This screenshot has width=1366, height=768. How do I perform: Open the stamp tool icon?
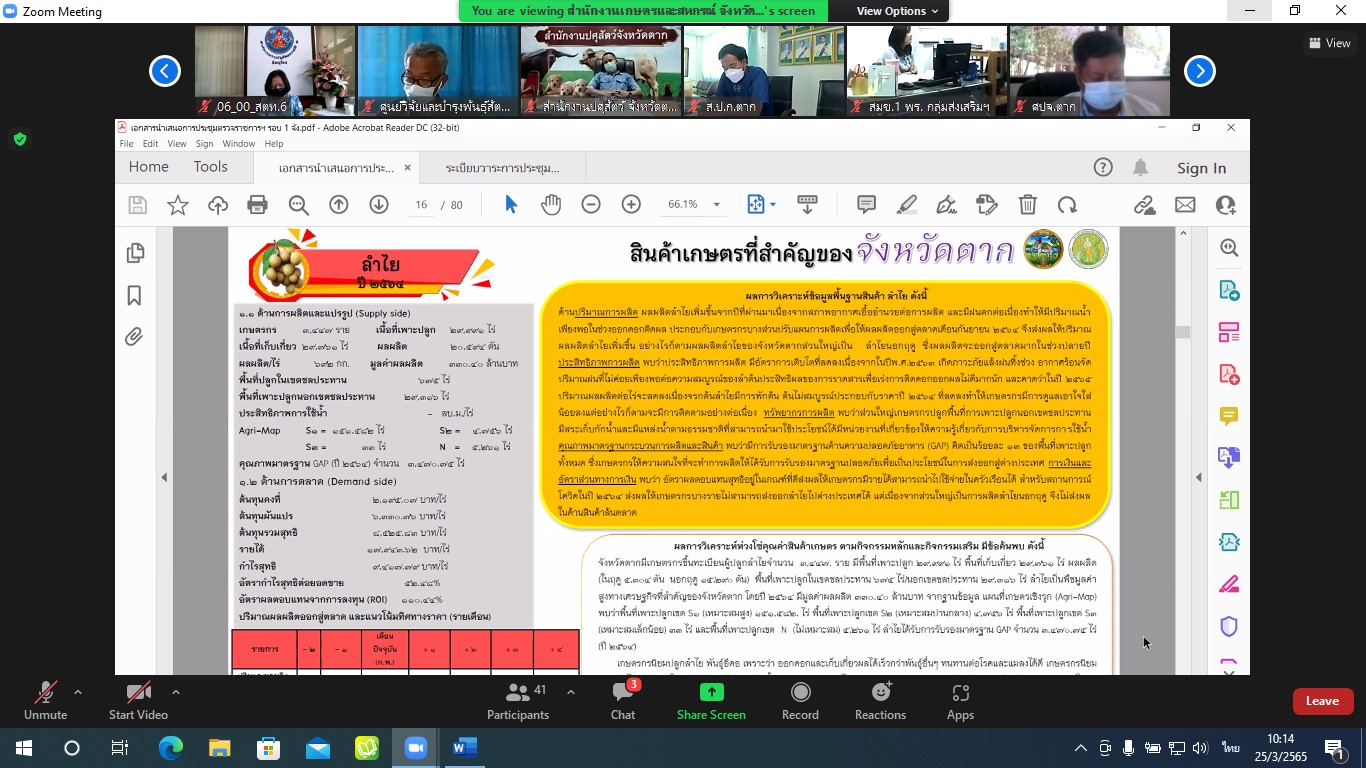[x=987, y=204]
